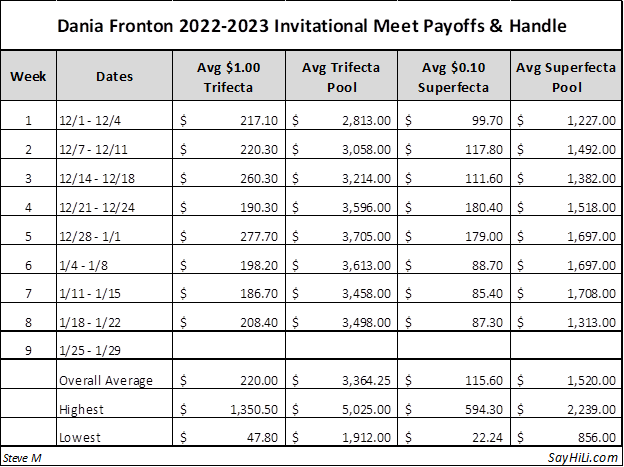Click the Week column header
624x467 pixels.
[x=28, y=76]
